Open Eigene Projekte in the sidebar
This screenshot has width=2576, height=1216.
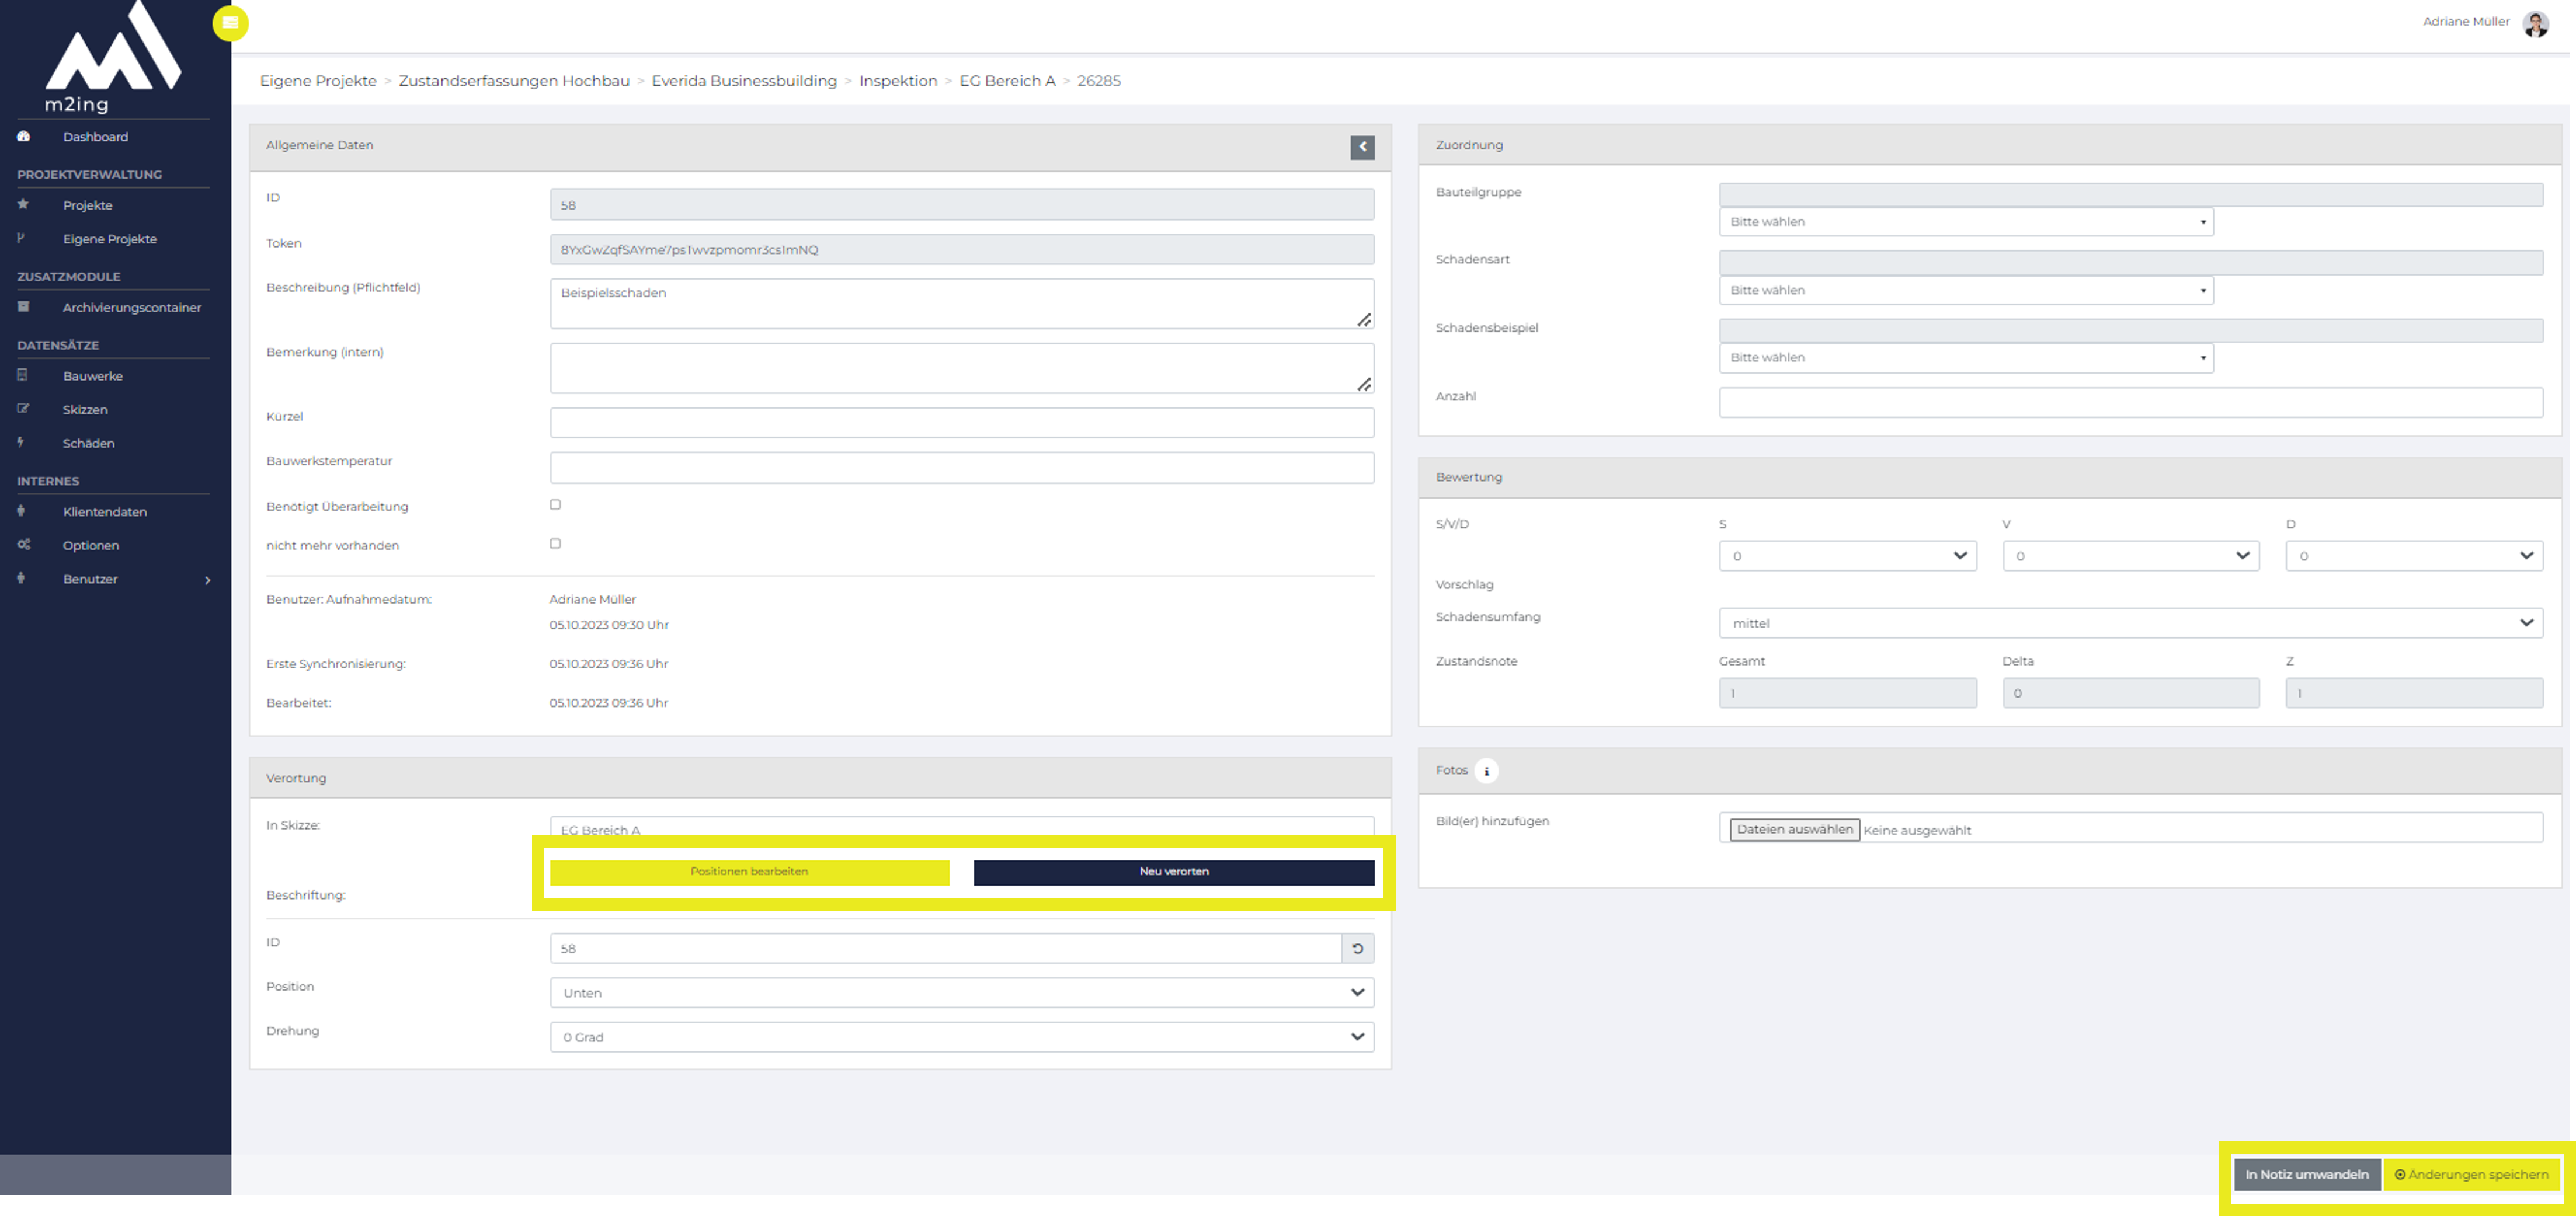[x=109, y=239]
